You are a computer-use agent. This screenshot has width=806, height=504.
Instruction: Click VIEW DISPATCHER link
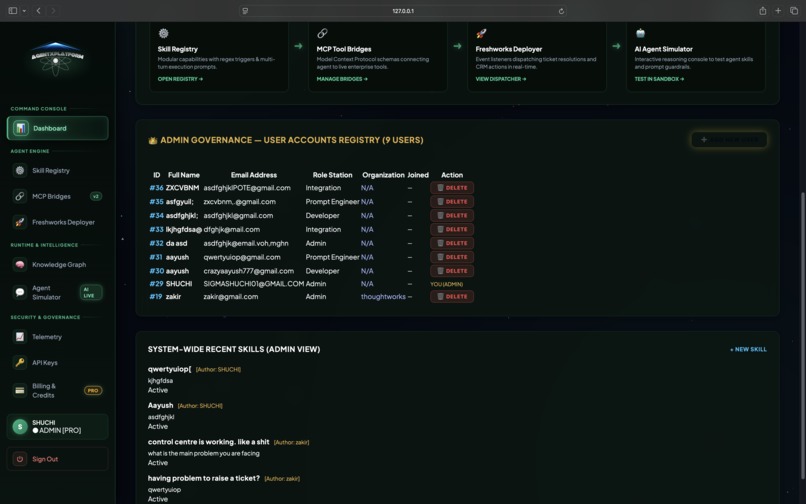tap(501, 79)
